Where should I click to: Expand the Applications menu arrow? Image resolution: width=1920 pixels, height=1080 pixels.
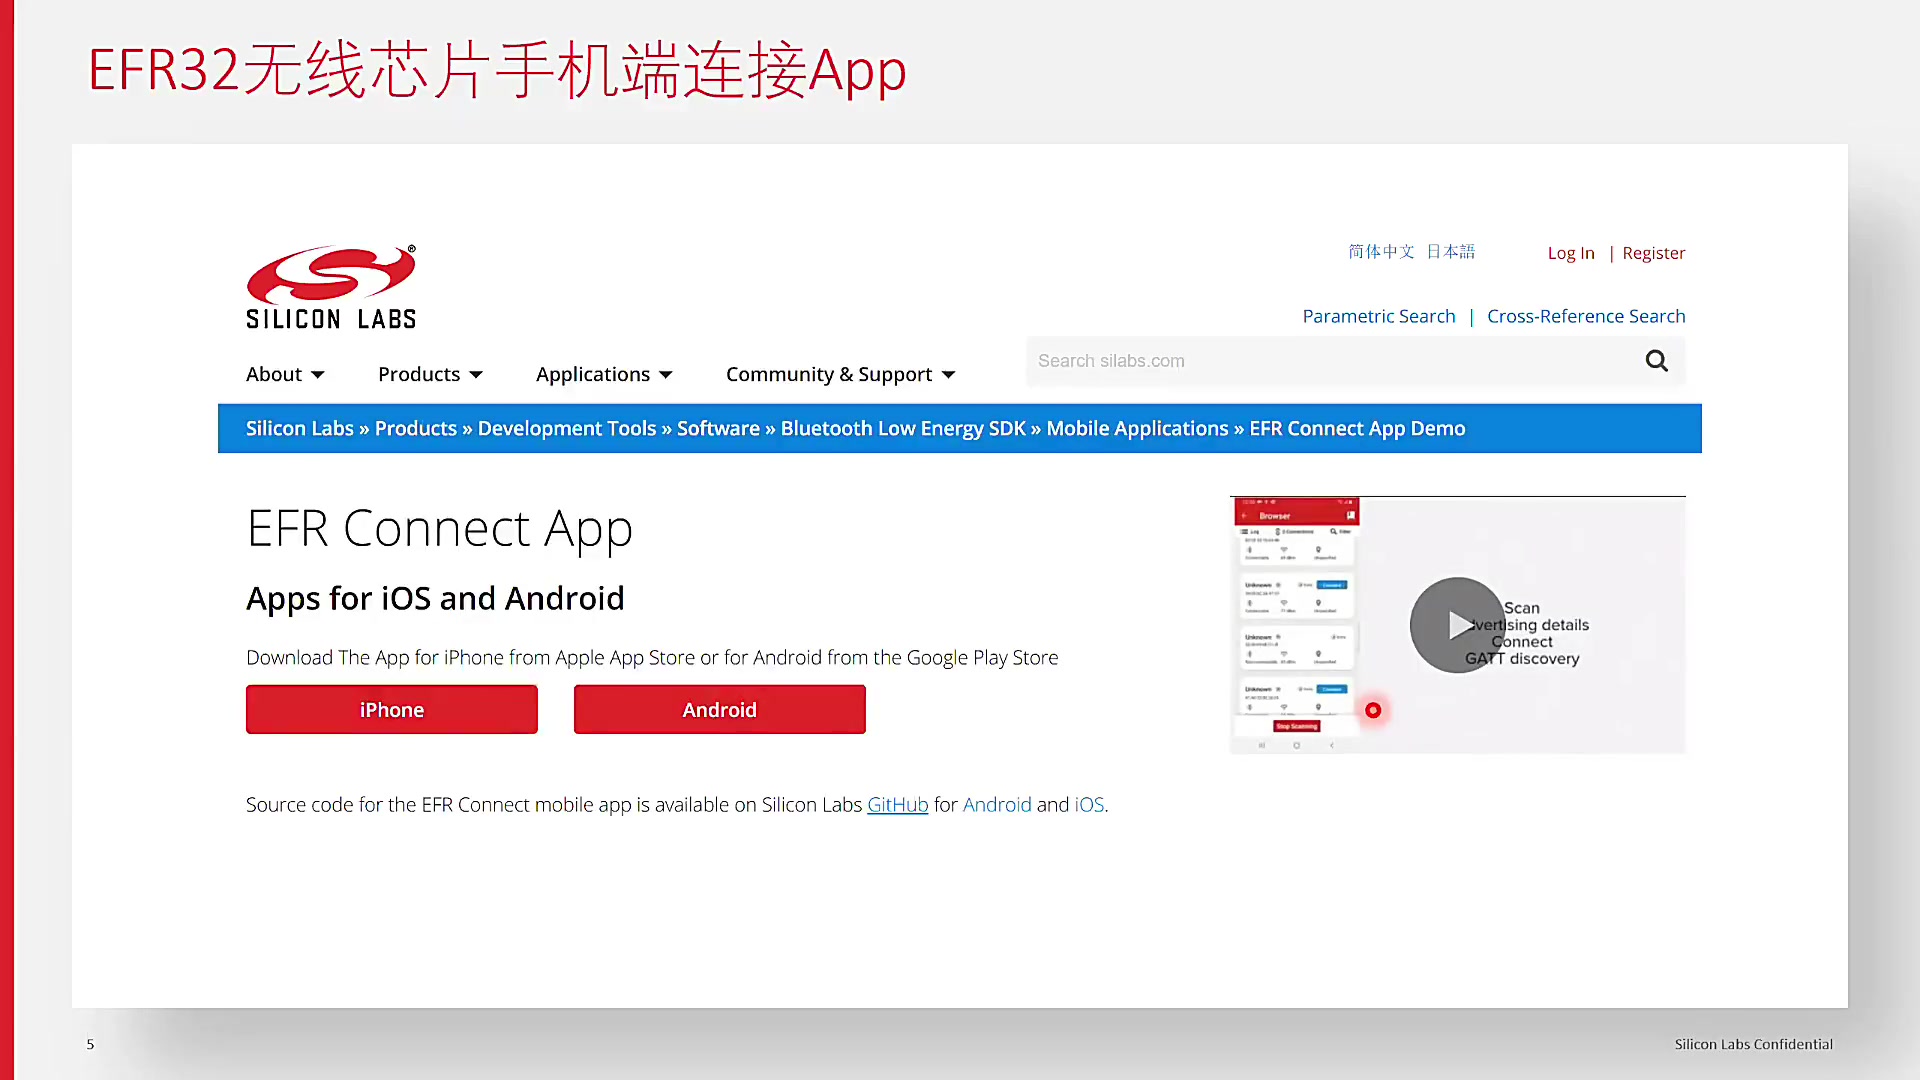point(666,375)
